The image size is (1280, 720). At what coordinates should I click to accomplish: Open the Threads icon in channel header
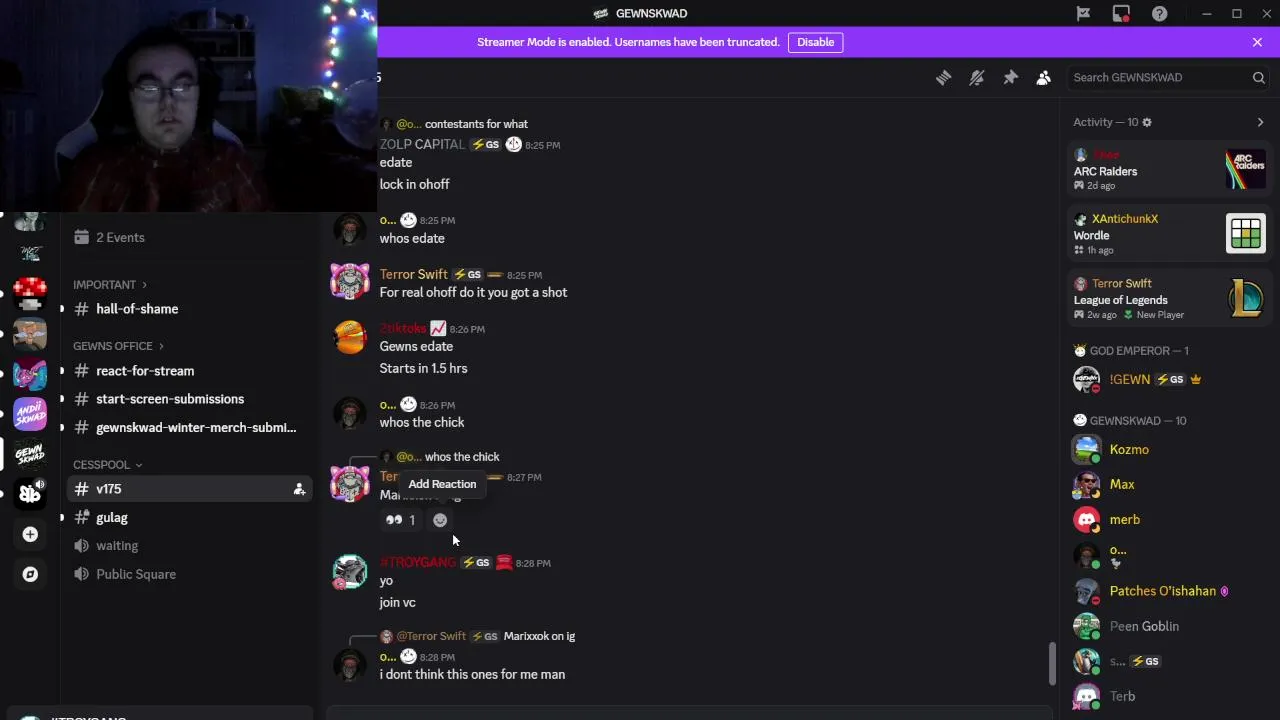943,77
